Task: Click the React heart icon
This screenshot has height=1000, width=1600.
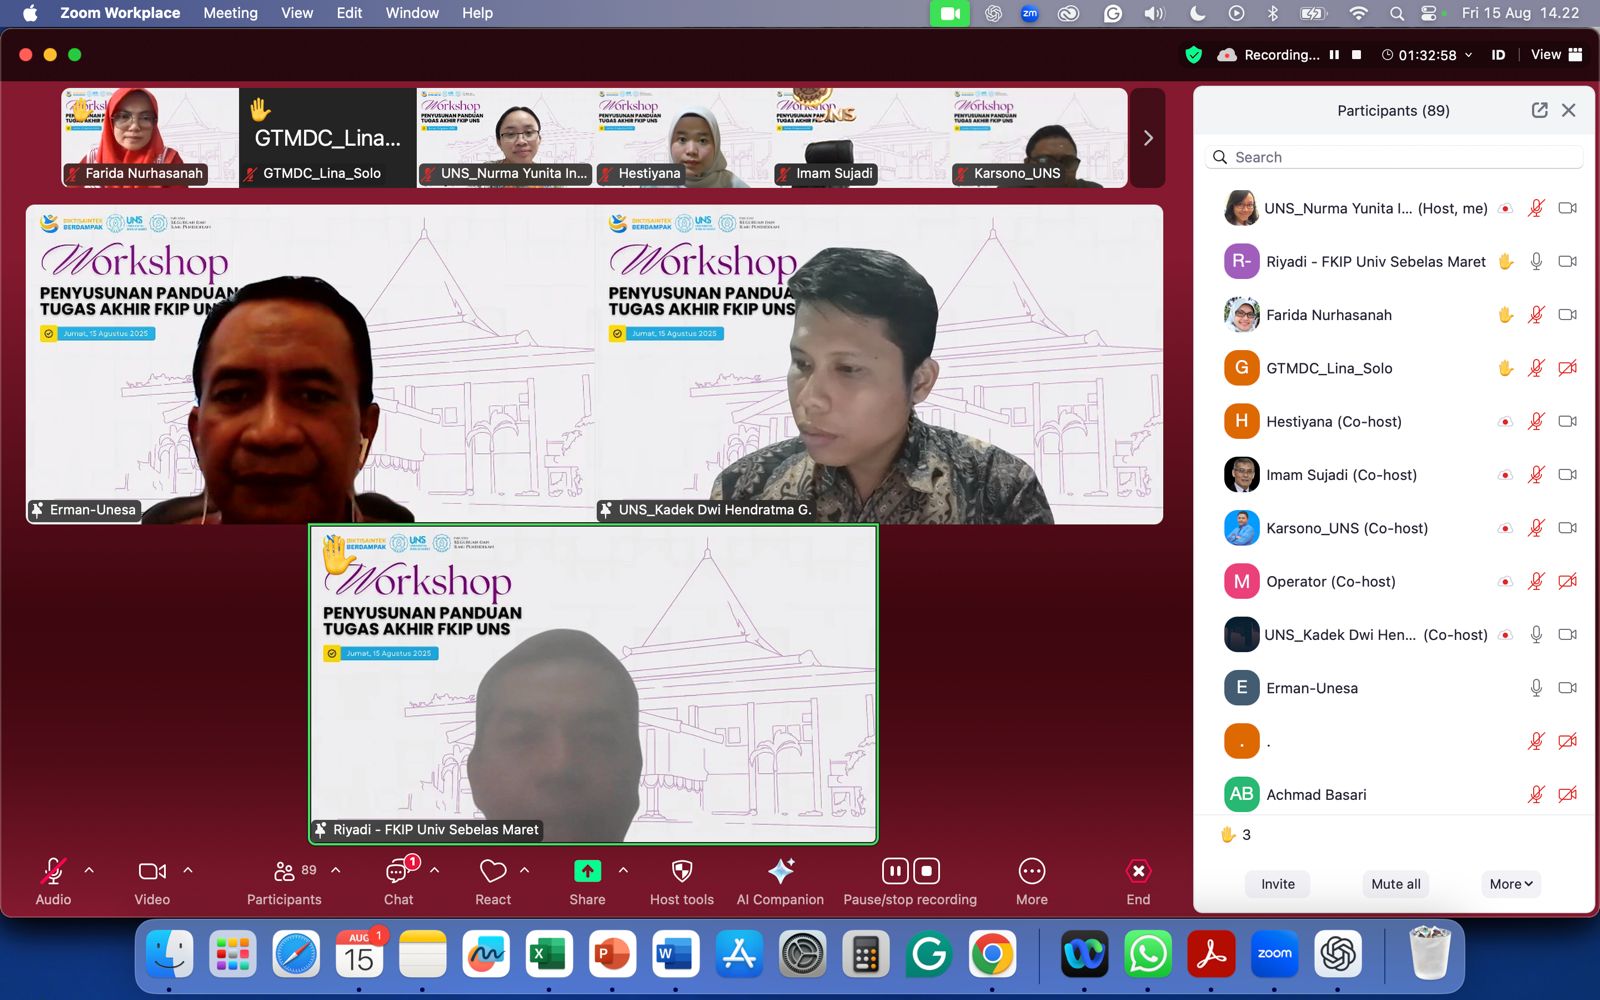Action: pos(493,872)
